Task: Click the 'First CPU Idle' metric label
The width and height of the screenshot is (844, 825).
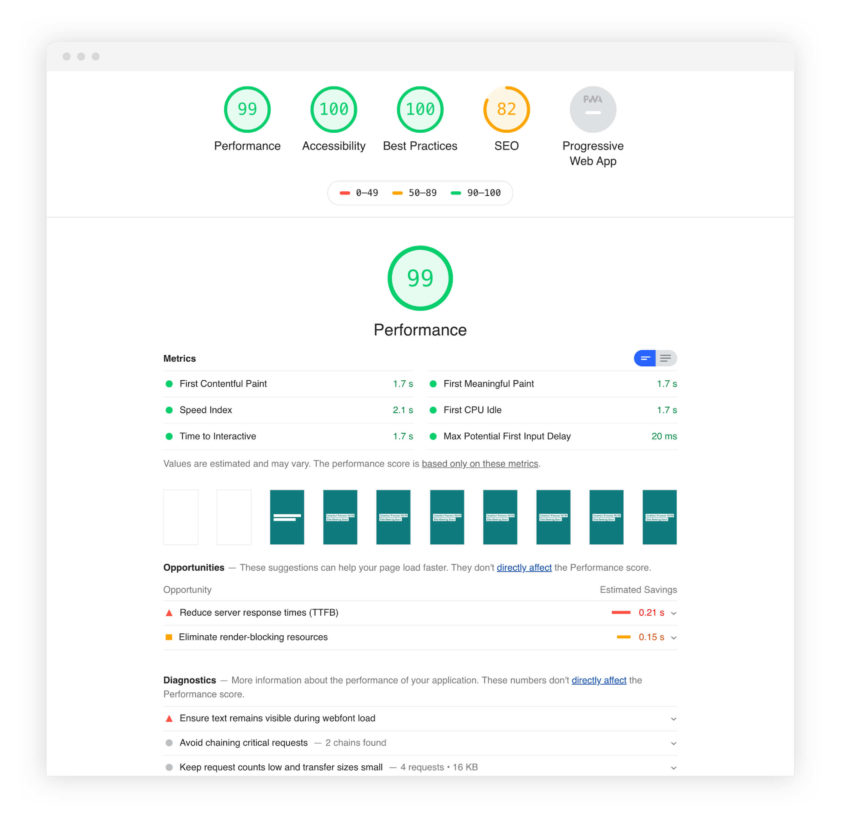Action: (x=472, y=410)
